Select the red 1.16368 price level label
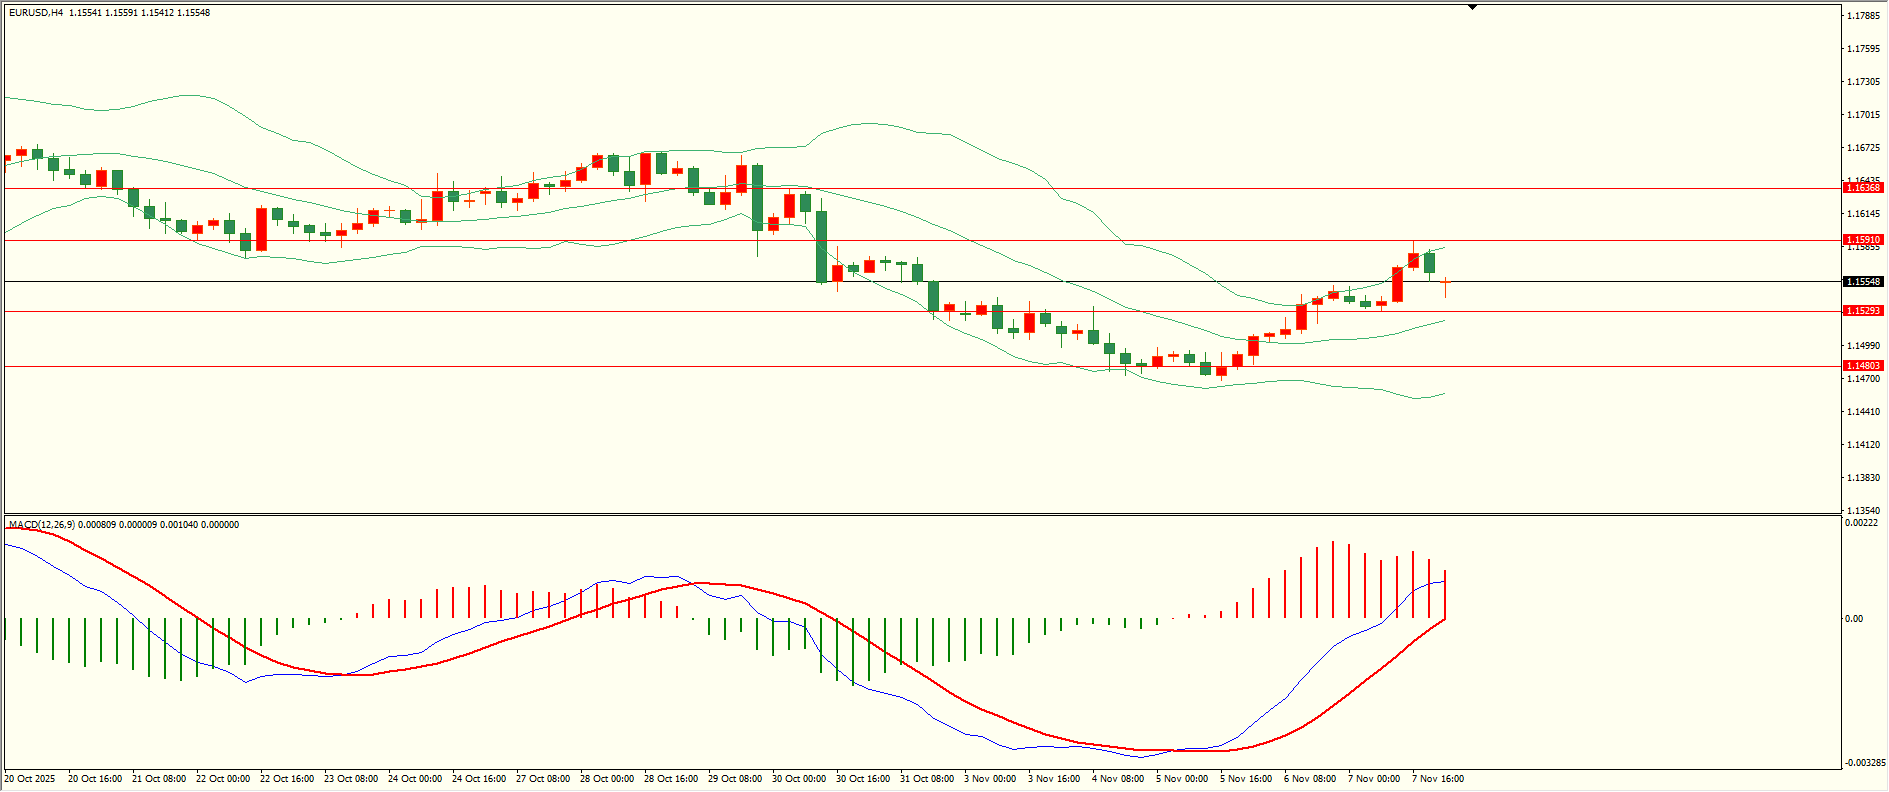The height and width of the screenshot is (792, 1889). pyautogui.click(x=1863, y=188)
